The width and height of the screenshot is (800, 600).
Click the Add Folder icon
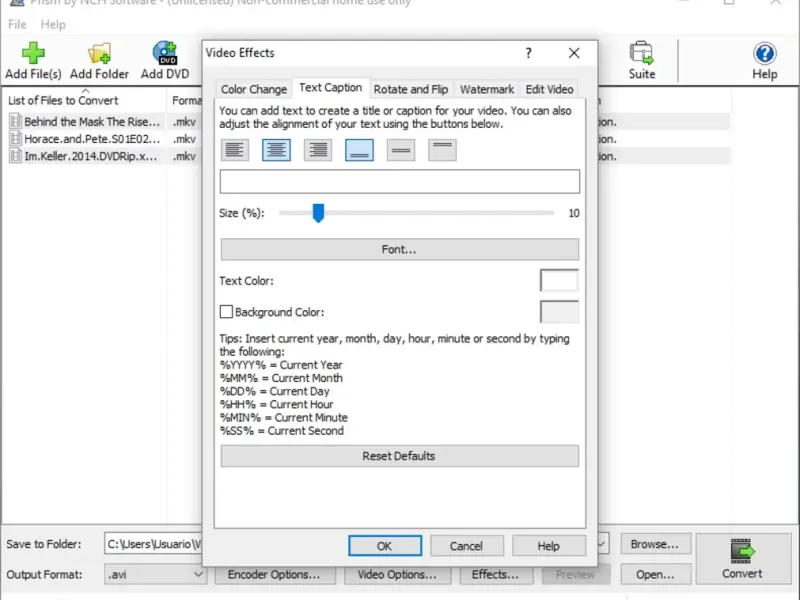click(x=99, y=53)
